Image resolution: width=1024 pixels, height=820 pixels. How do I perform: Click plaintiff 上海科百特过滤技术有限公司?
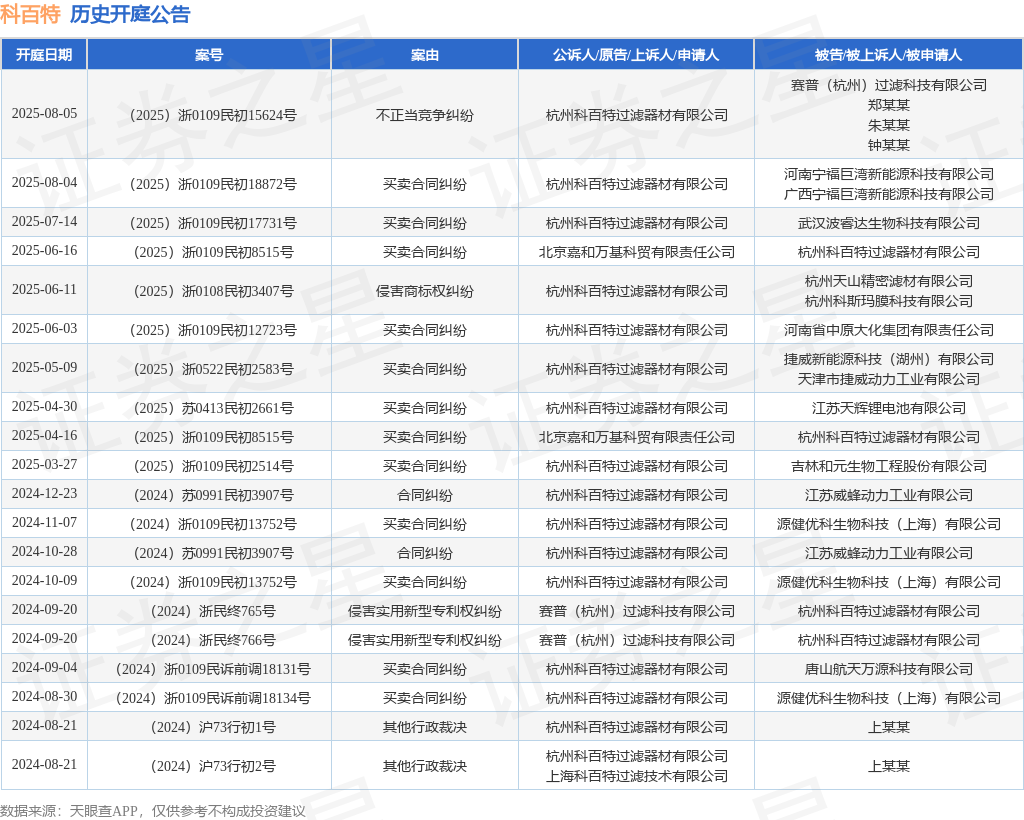tap(637, 776)
